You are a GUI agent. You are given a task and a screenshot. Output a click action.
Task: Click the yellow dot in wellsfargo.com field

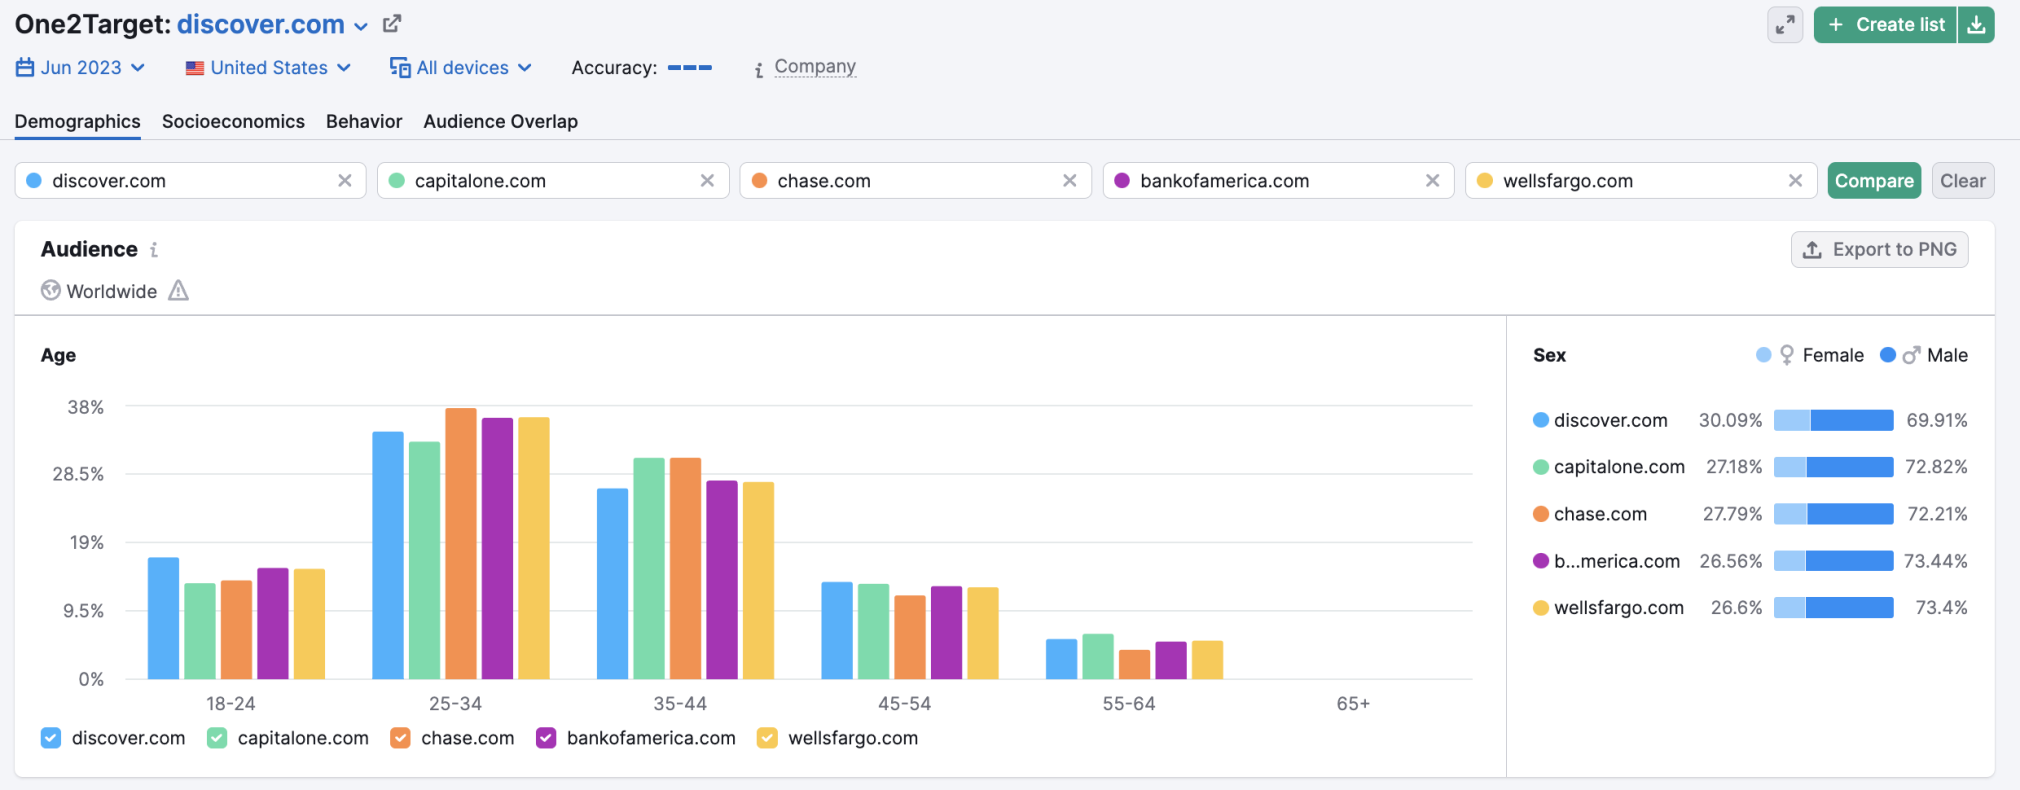pyautogui.click(x=1485, y=181)
